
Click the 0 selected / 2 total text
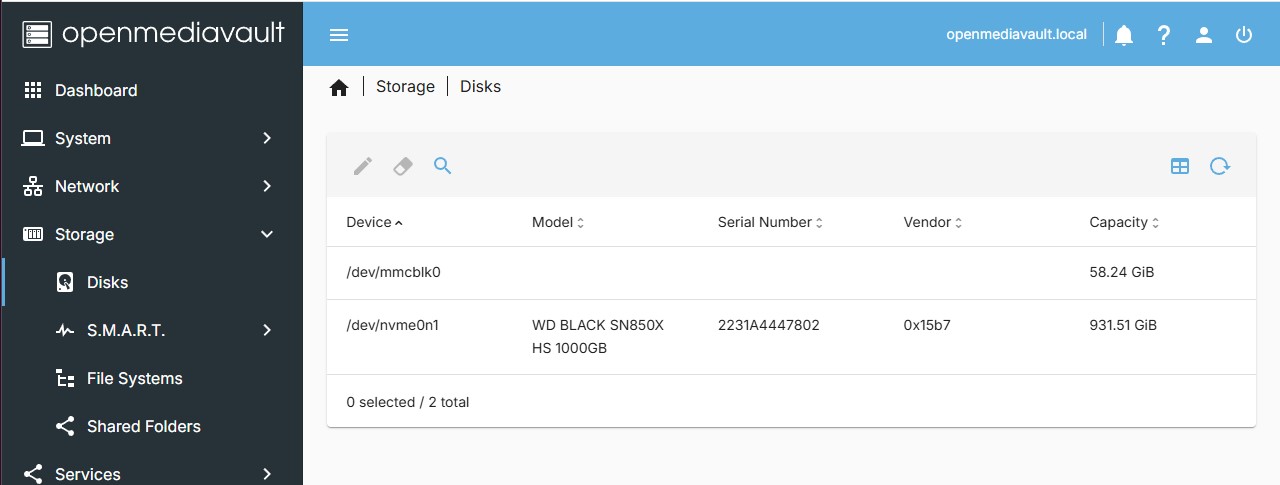click(408, 402)
